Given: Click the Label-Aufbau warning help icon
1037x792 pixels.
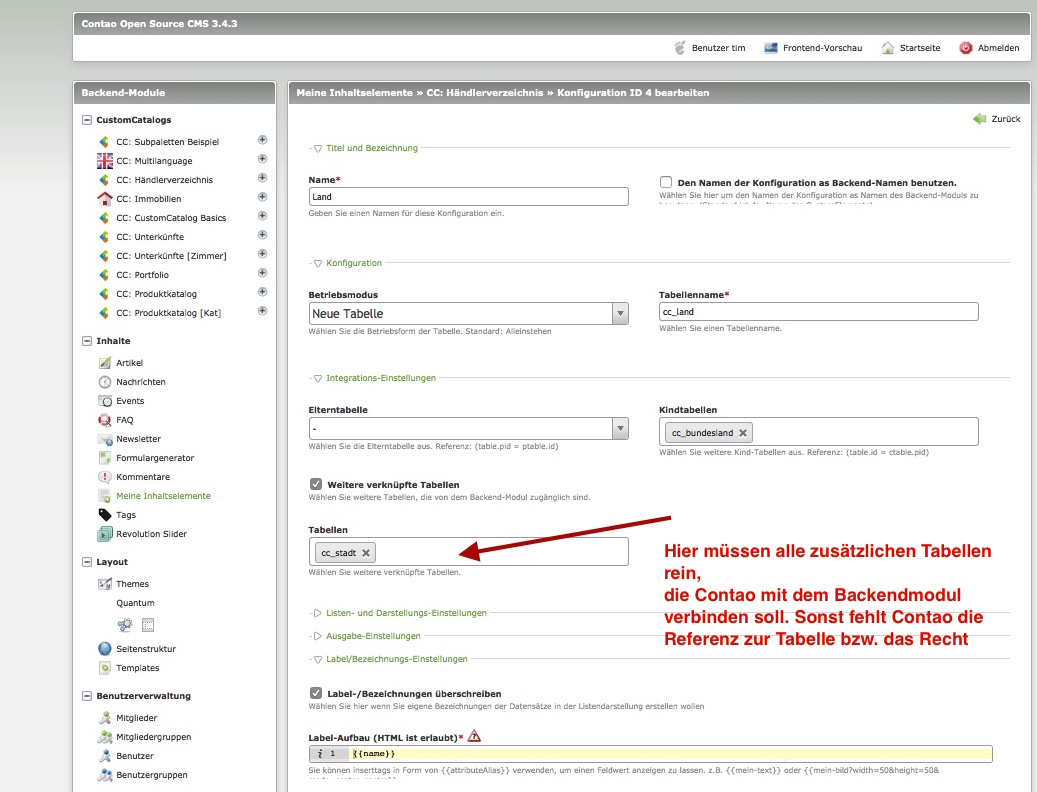Looking at the screenshot, I should click(x=475, y=736).
